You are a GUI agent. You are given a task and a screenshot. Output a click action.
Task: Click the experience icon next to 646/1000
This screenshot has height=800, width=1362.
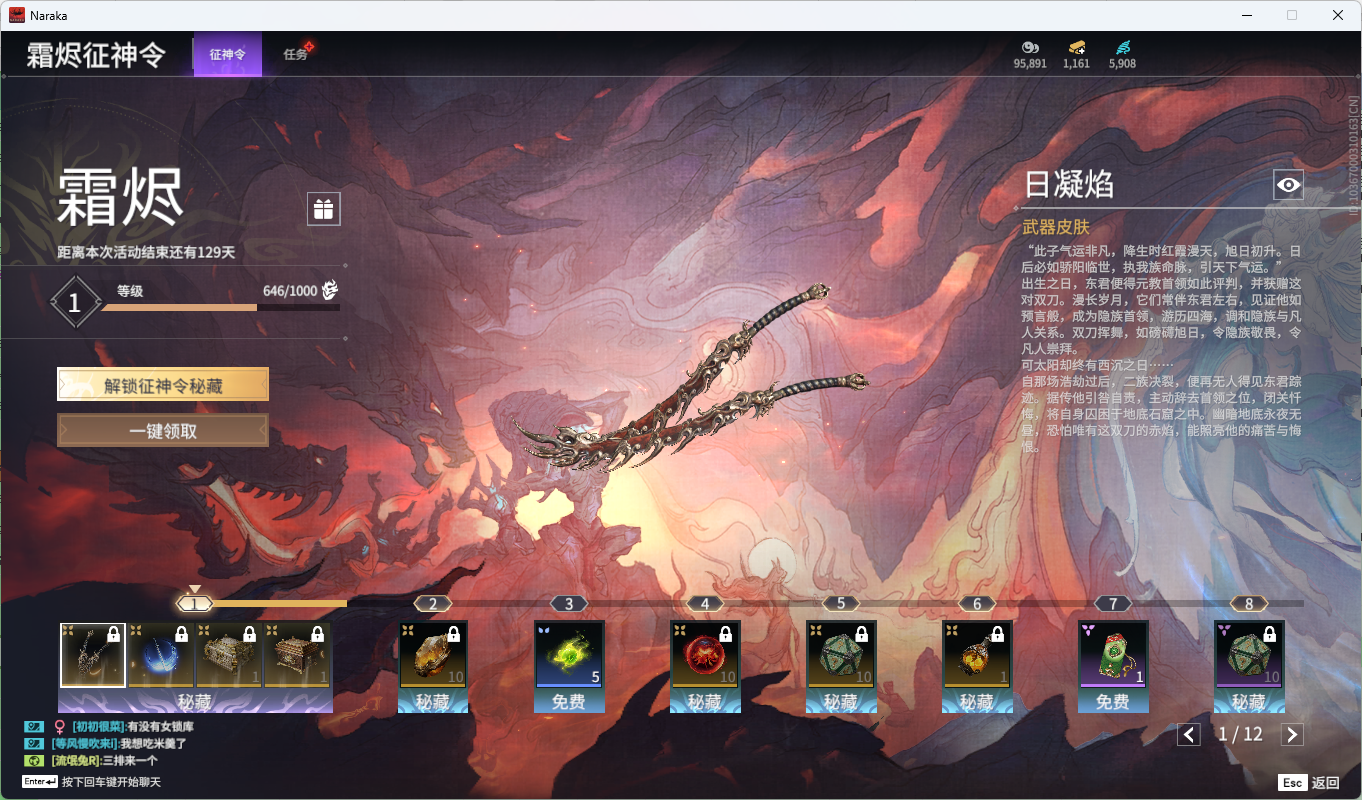point(330,291)
